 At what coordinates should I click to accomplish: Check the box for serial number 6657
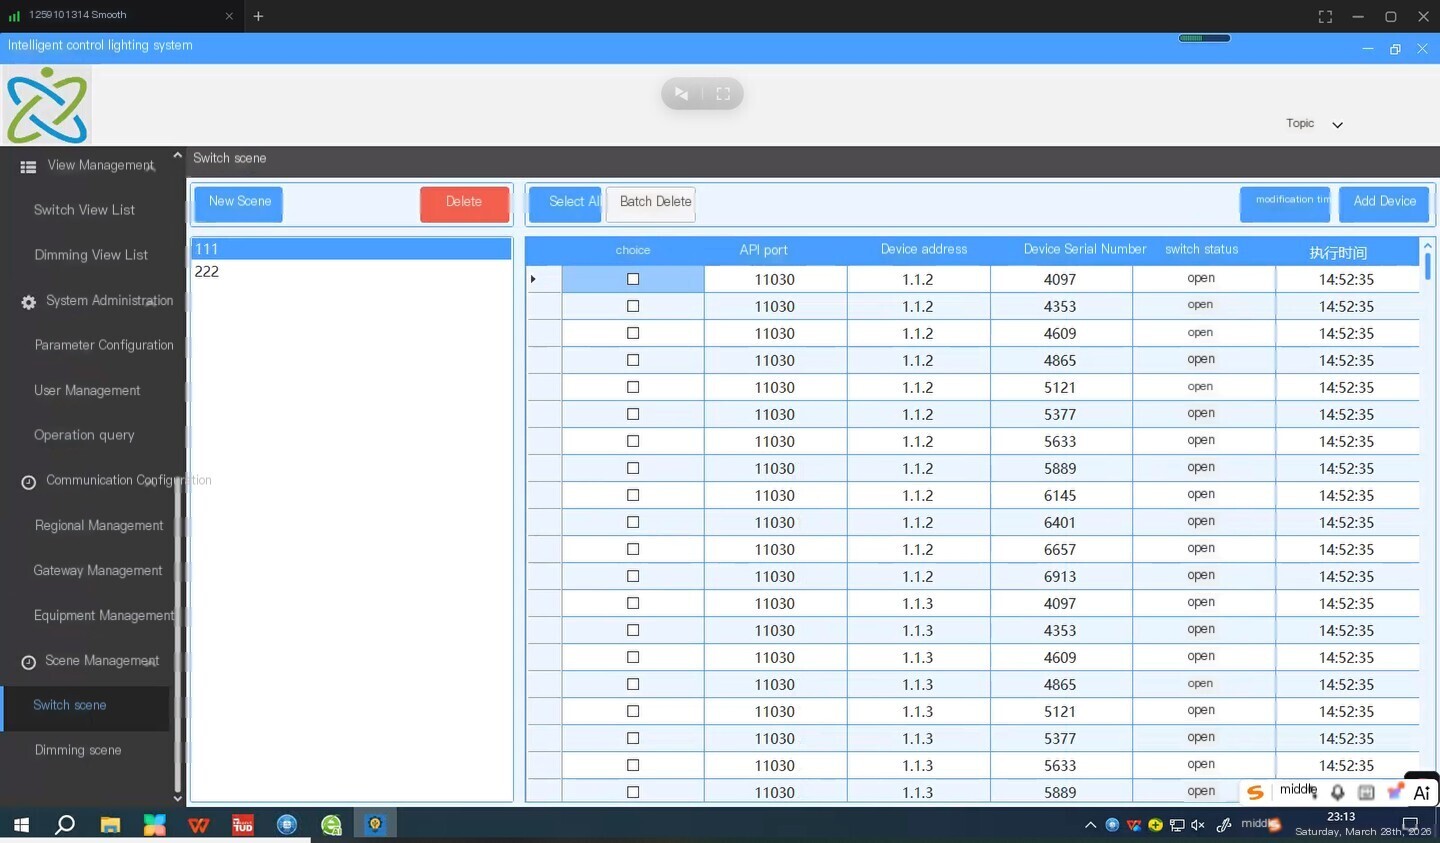click(633, 549)
